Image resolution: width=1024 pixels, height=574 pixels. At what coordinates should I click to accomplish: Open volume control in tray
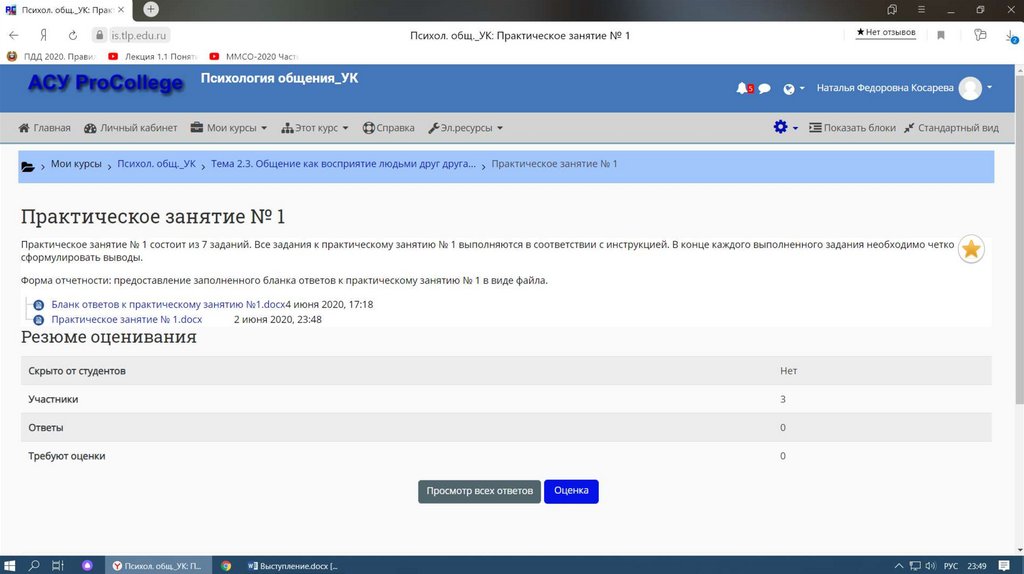point(930,566)
